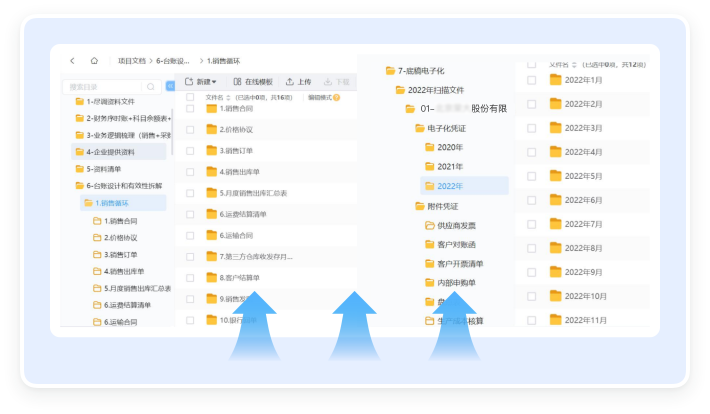Click the 5.月度销售出库汇总表 folder in file list

point(253,193)
